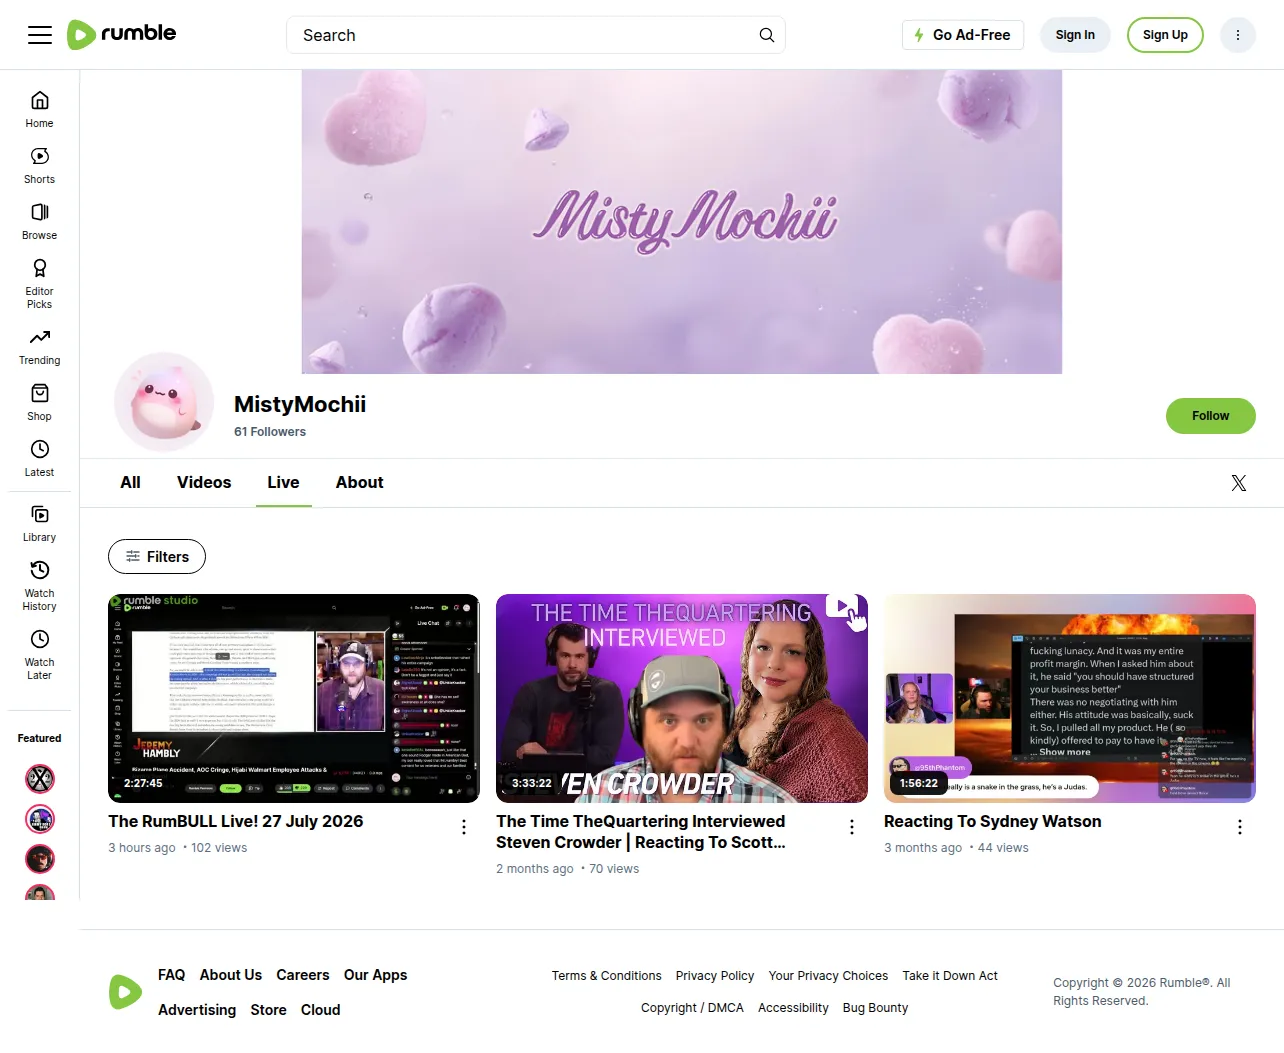Image resolution: width=1284 pixels, height=1053 pixels.
Task: Open Terms & Conditions
Action: pos(607,976)
